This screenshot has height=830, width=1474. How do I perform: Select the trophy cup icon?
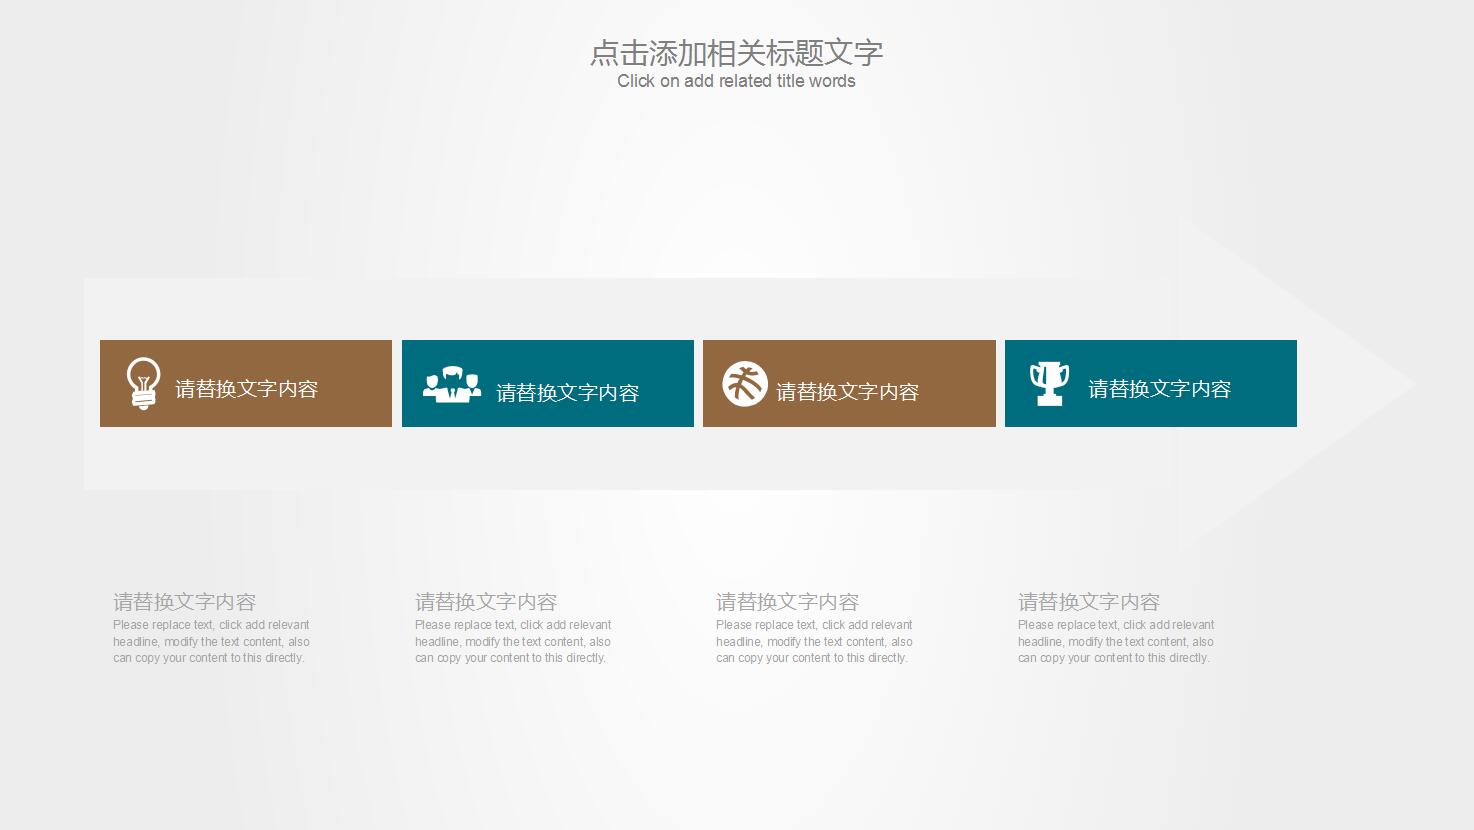tap(1049, 383)
